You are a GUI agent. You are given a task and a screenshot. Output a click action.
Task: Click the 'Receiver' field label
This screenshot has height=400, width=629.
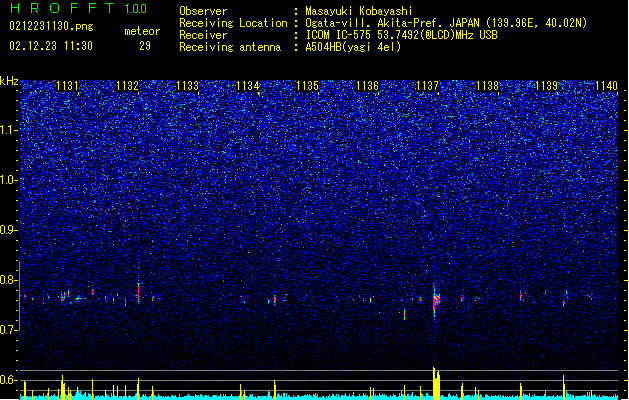coord(203,35)
